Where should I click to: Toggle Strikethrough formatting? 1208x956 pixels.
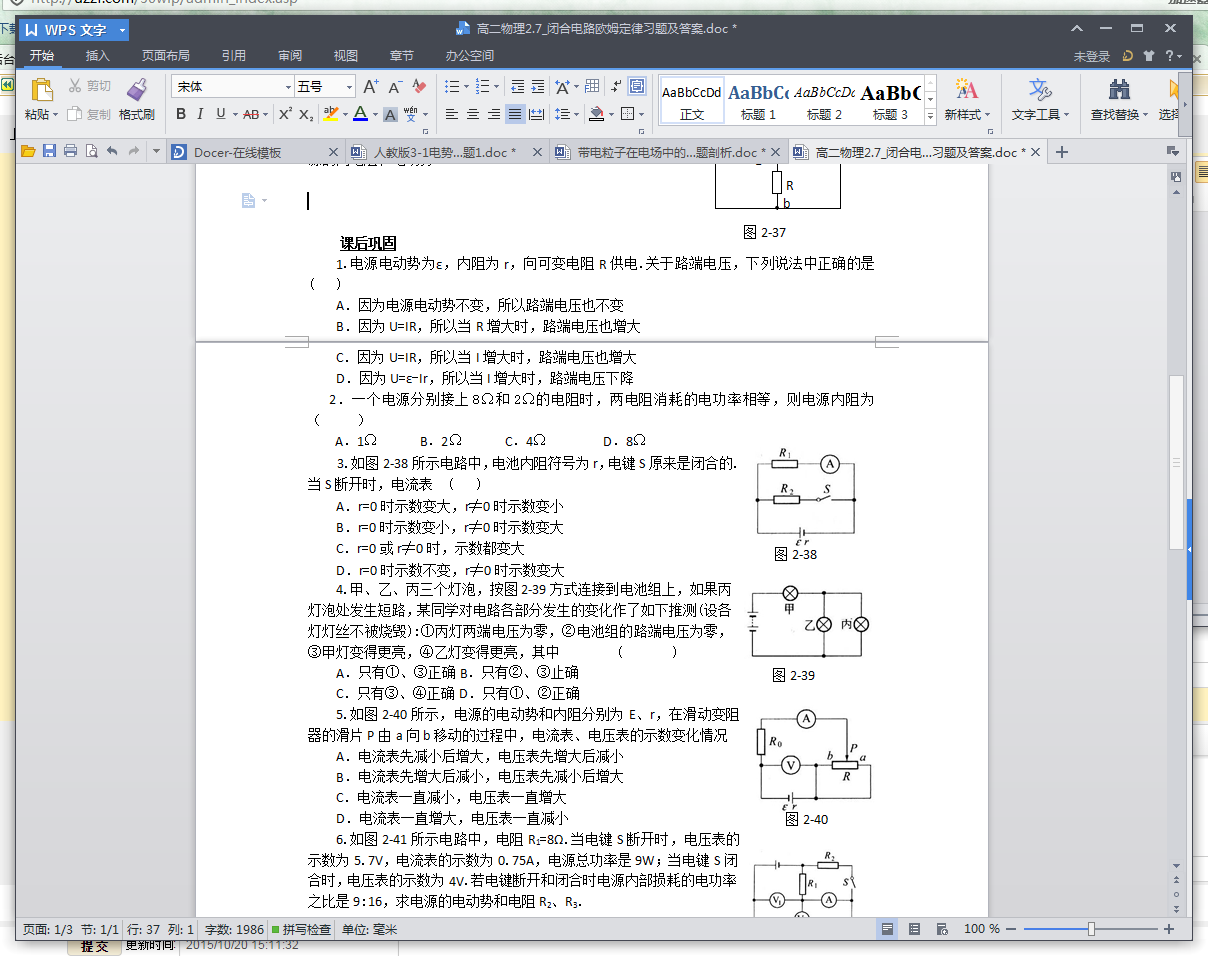pyautogui.click(x=251, y=114)
